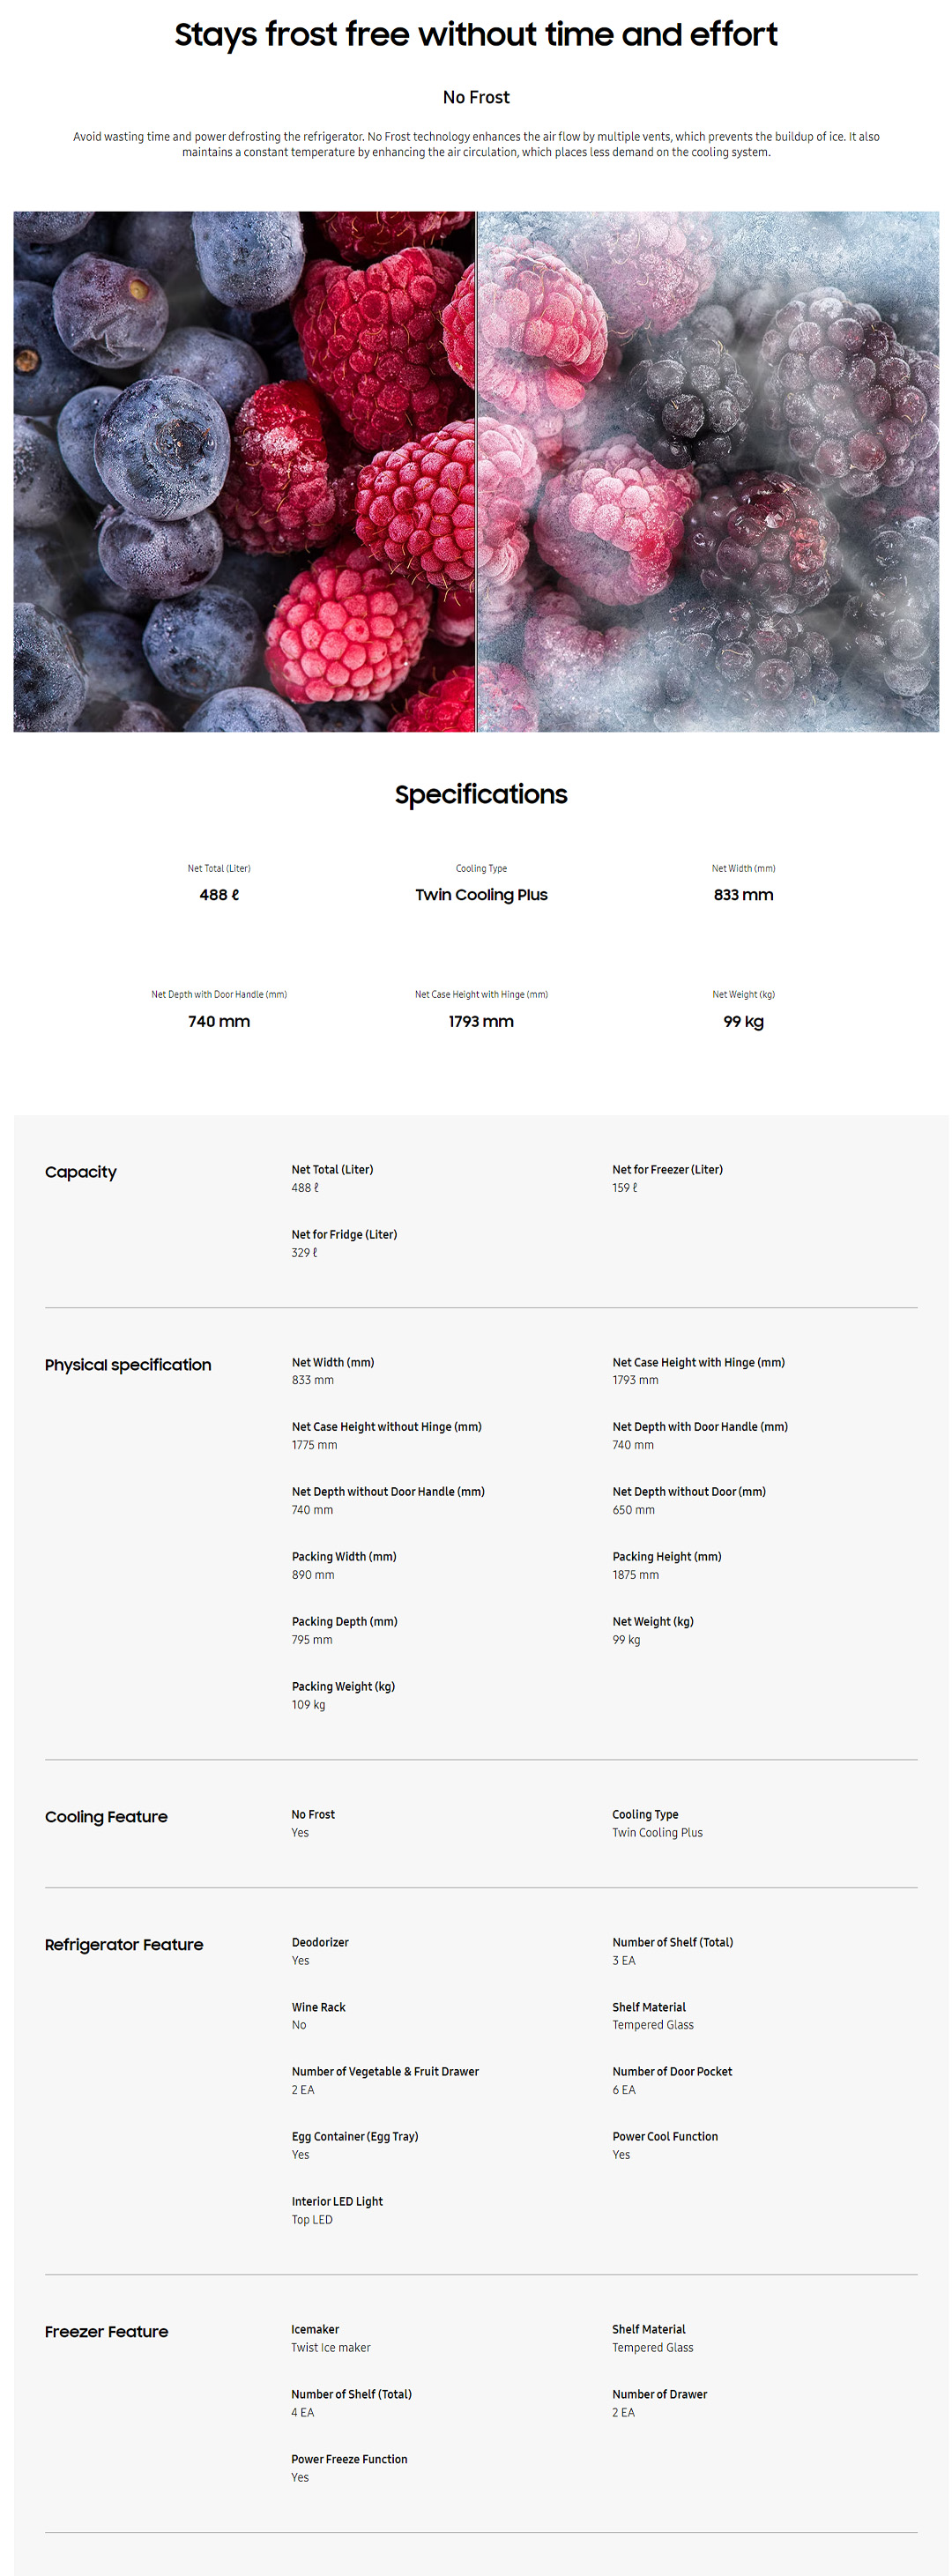Image resolution: width=952 pixels, height=2576 pixels.
Task: Click the Packing Weight (kg) label
Action: tap(343, 1687)
